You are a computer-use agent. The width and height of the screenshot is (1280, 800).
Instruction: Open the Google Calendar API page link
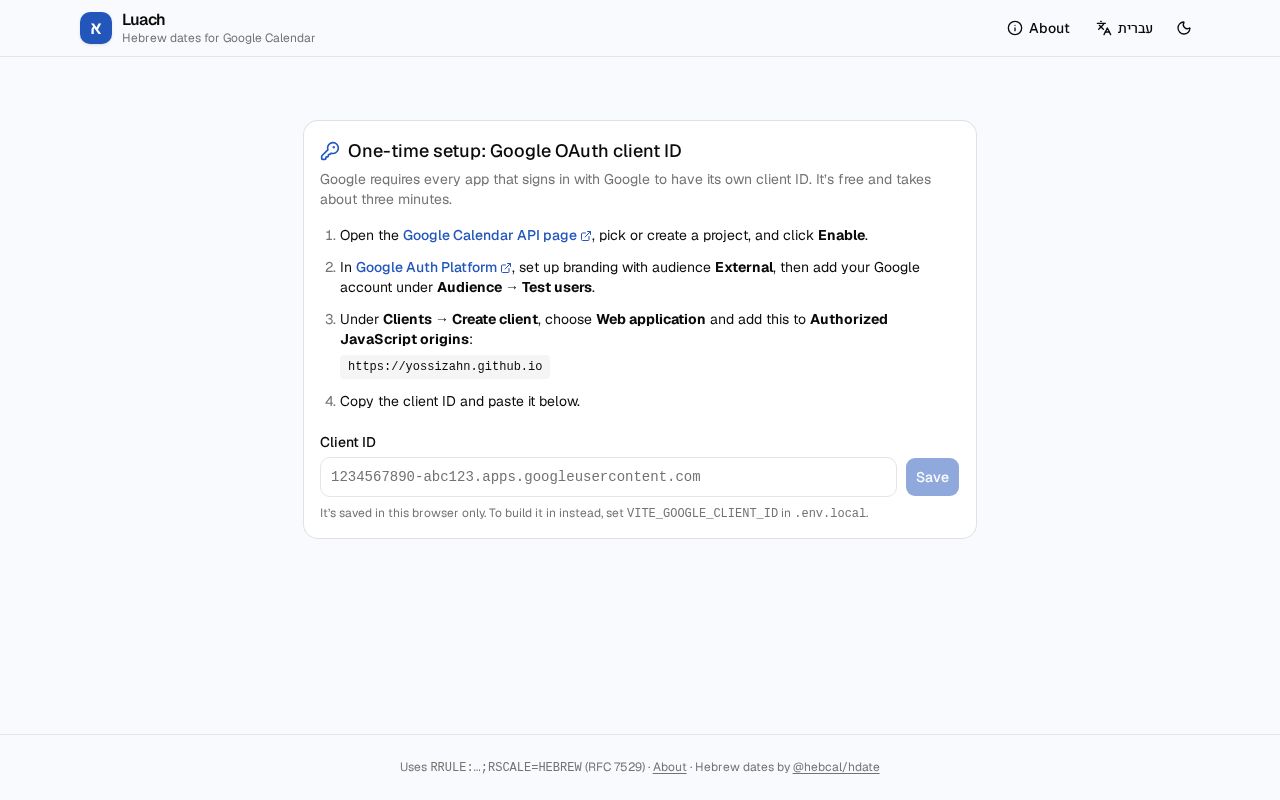(490, 235)
